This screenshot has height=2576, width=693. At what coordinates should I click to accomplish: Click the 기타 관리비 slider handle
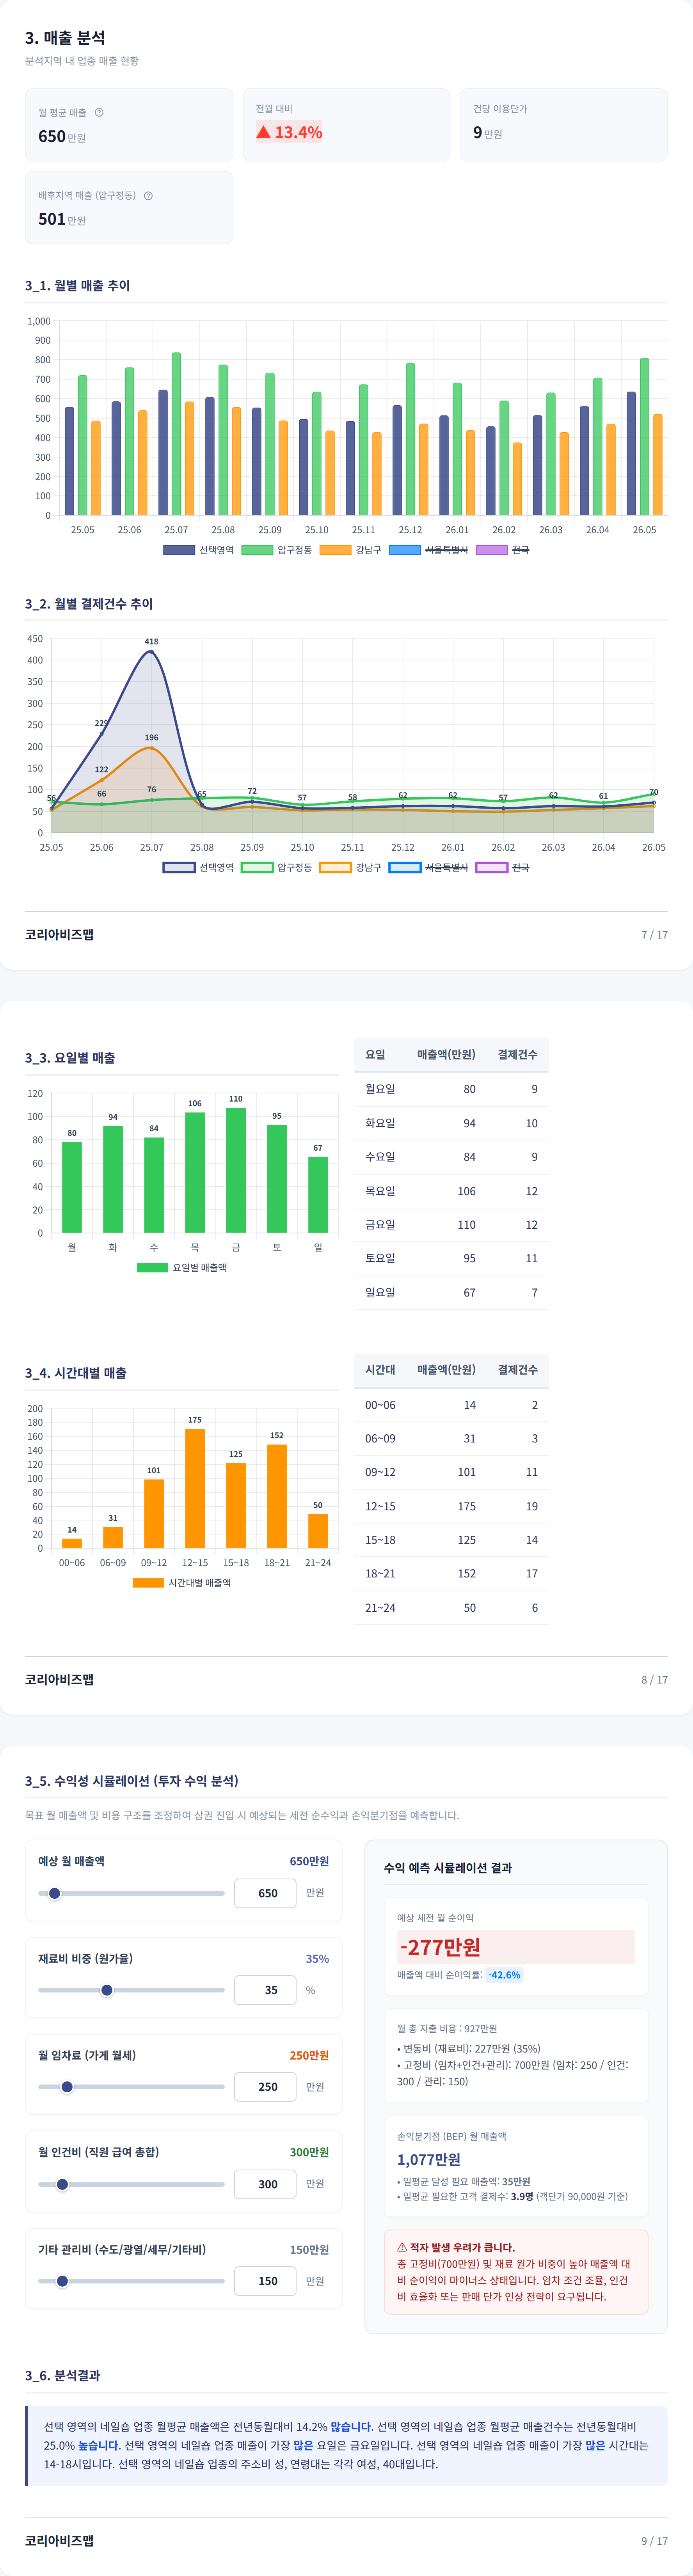(62, 2281)
